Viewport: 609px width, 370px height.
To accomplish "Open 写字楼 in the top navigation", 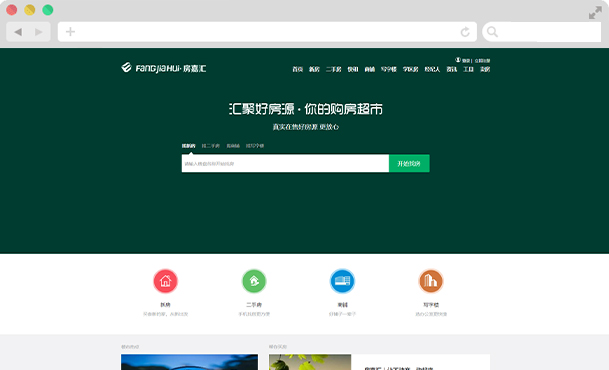I will point(388,69).
